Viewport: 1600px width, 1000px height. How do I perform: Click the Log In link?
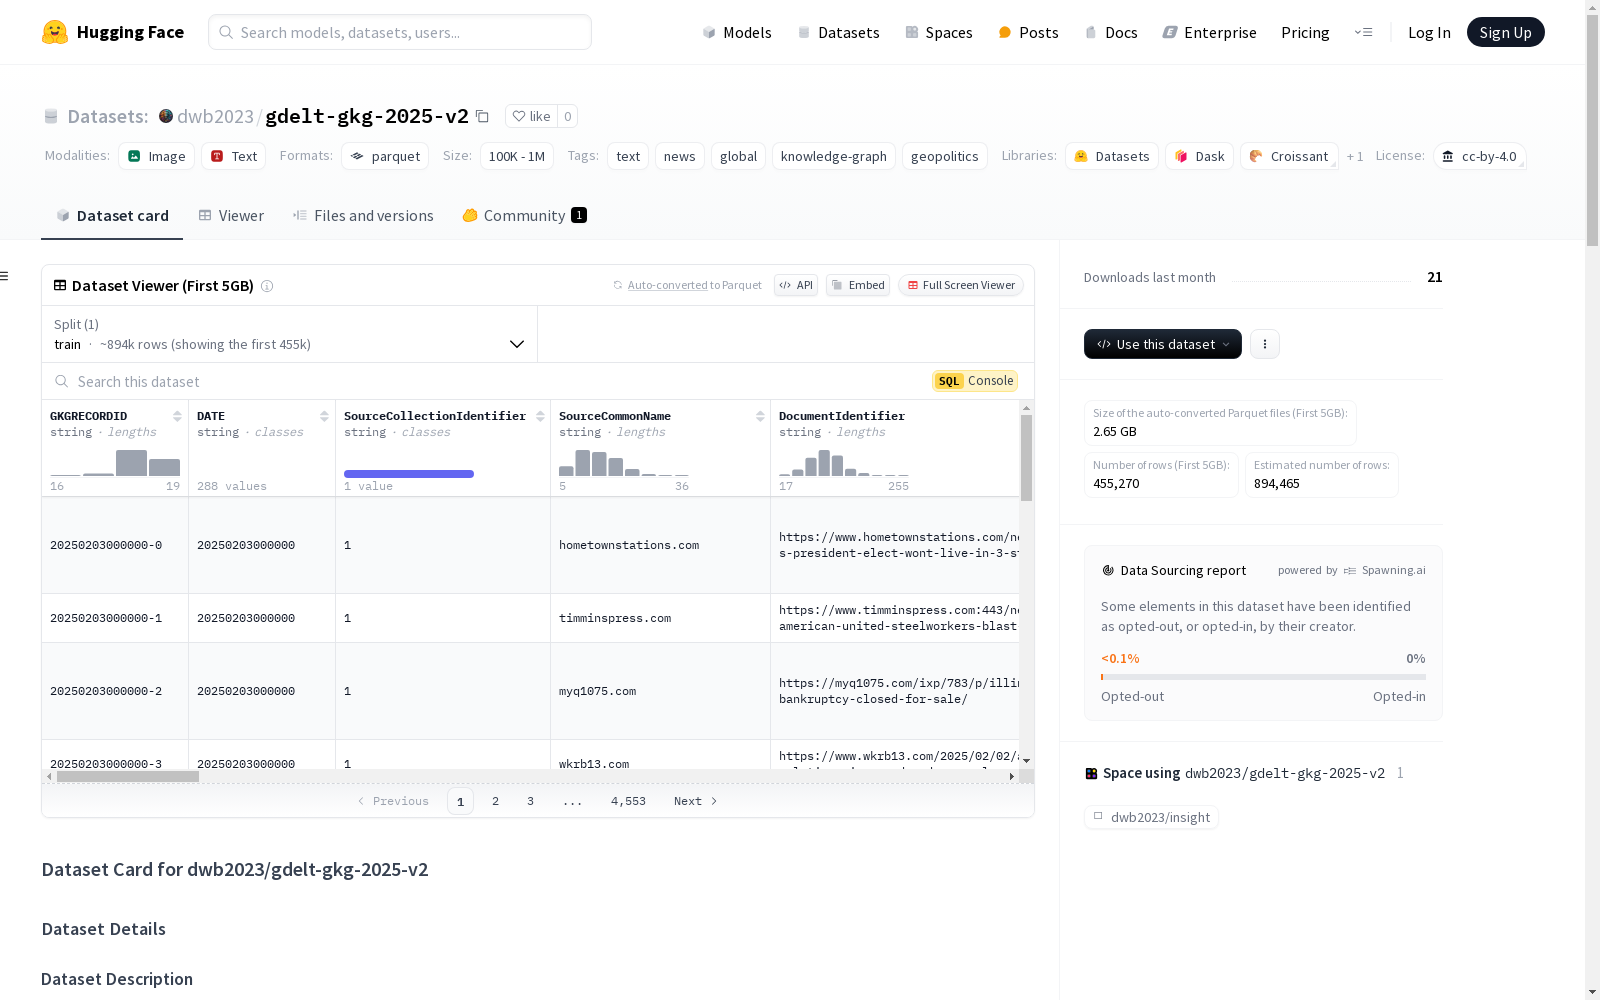pyautogui.click(x=1429, y=32)
